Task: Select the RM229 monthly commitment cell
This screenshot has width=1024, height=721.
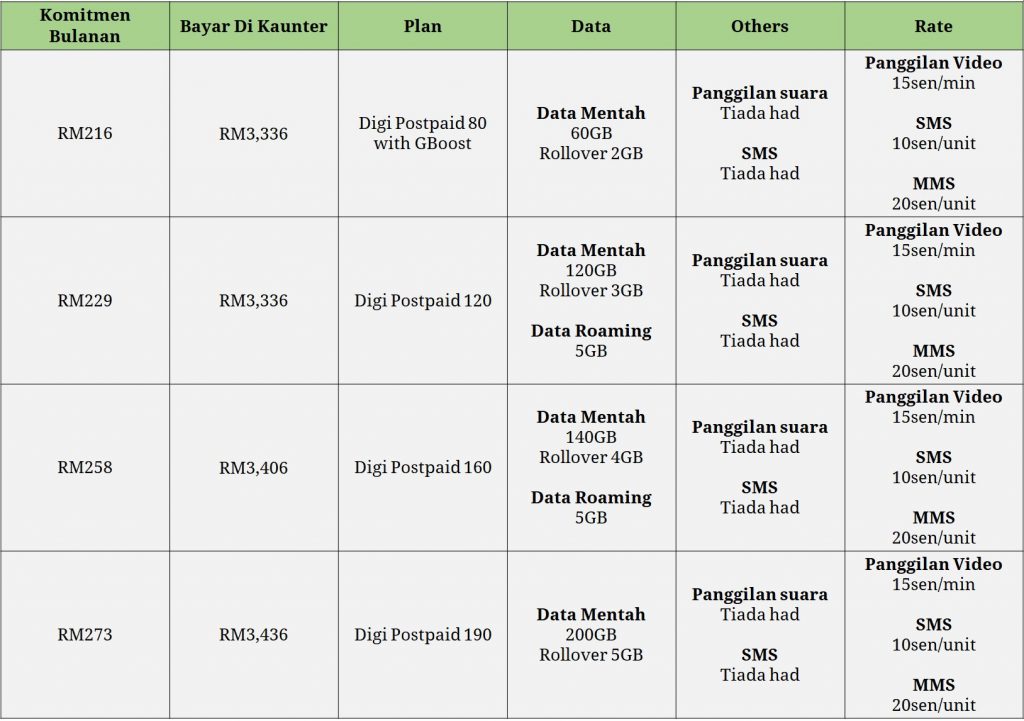Action: tap(85, 300)
